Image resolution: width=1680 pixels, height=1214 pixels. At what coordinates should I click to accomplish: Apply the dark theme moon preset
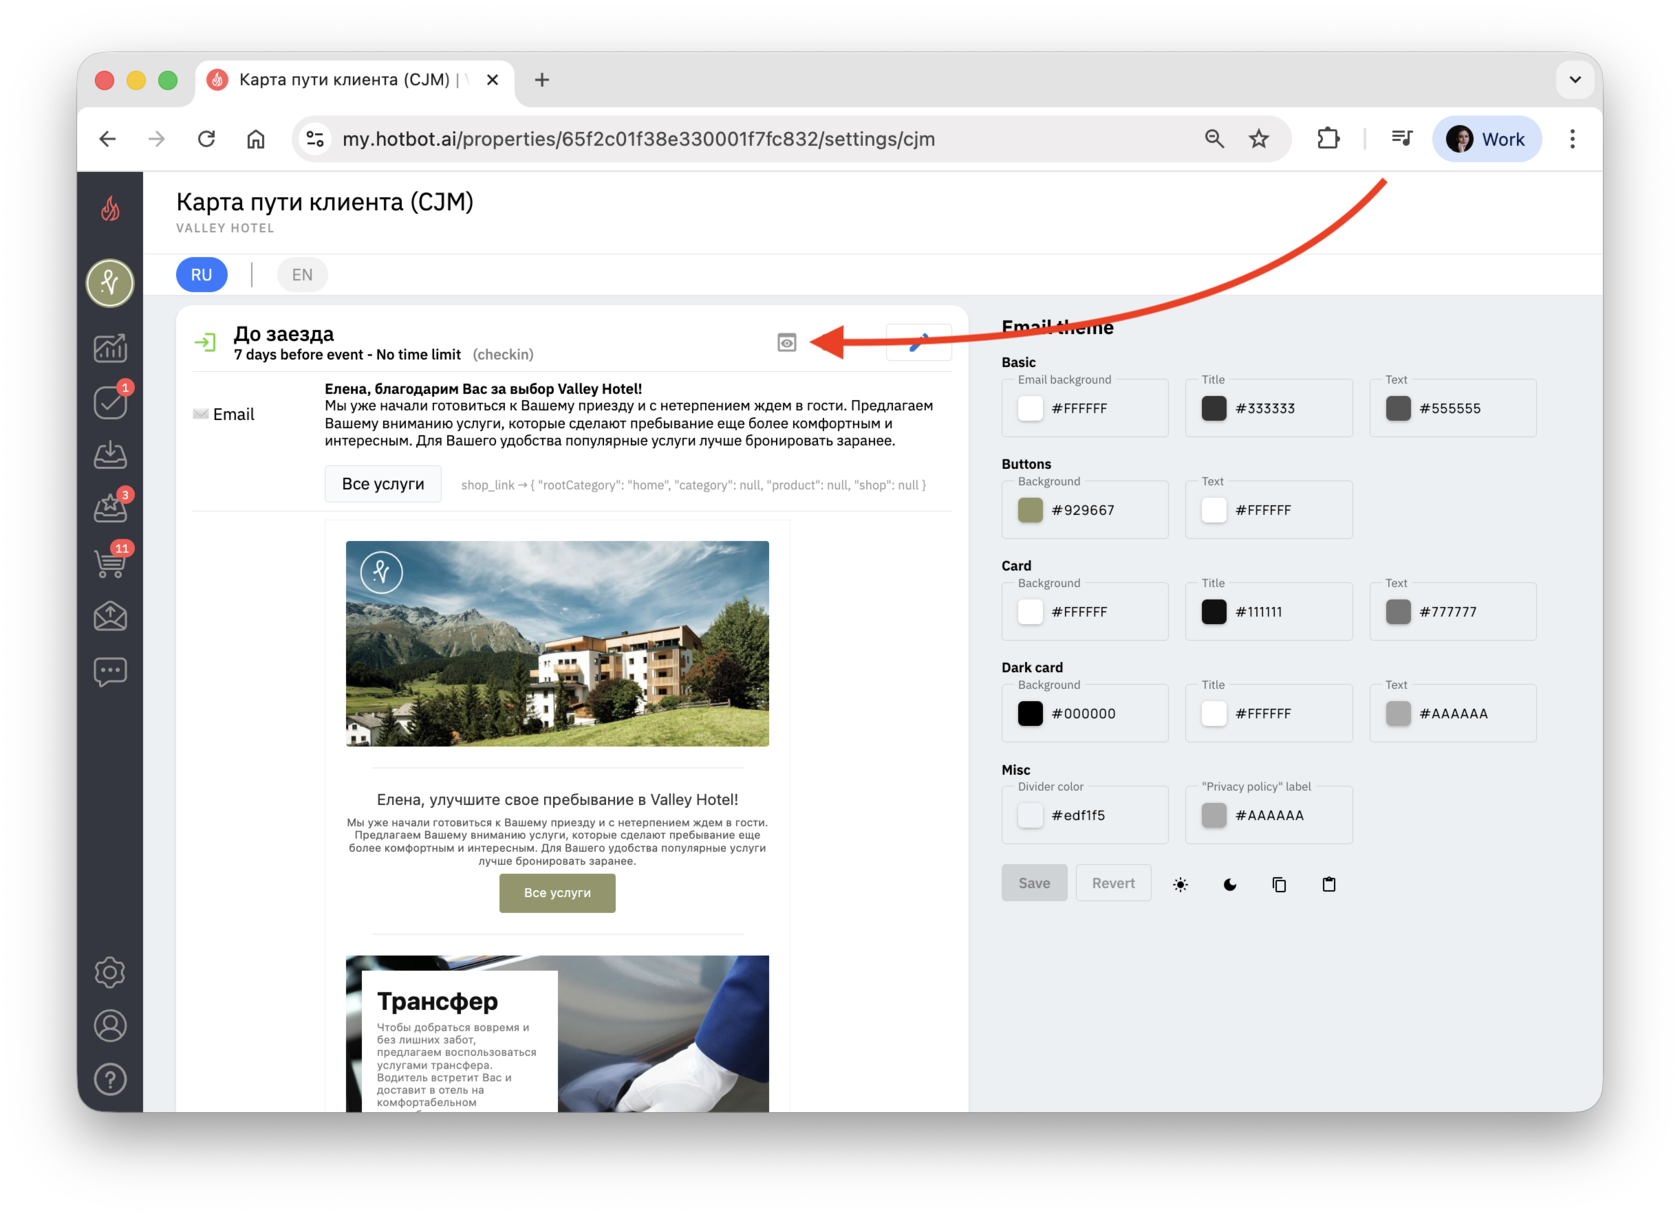(x=1230, y=884)
